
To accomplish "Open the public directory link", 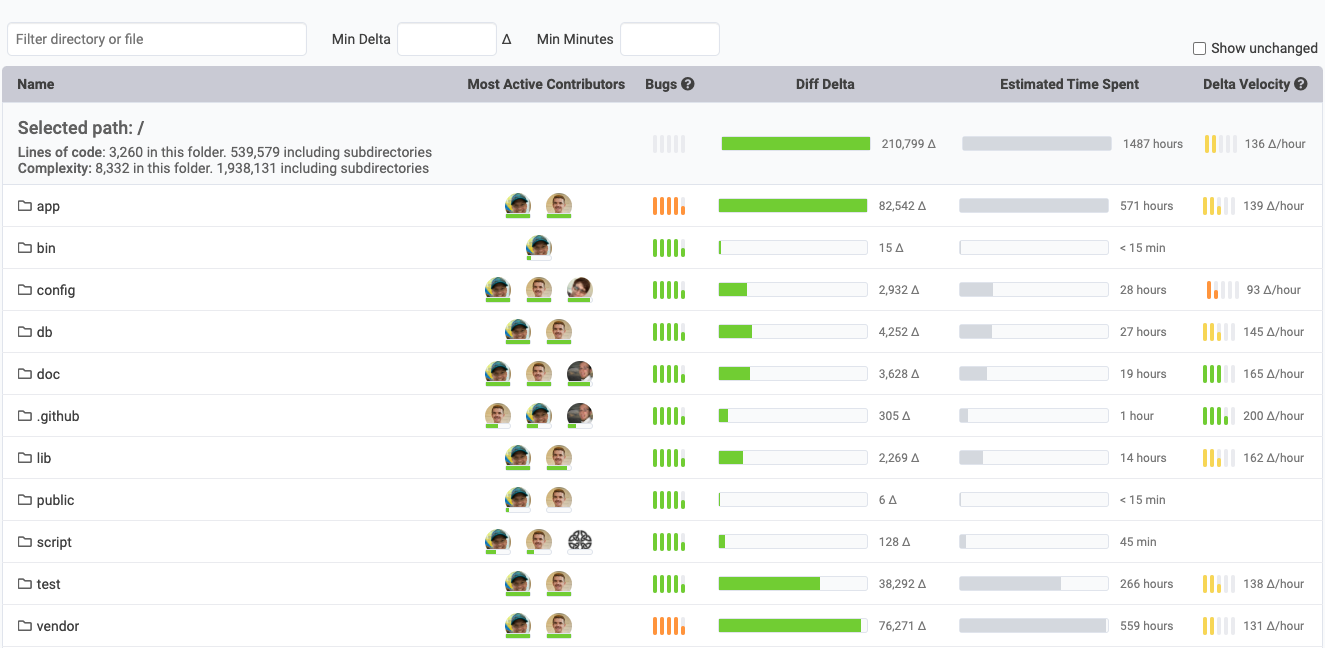I will click(x=55, y=500).
